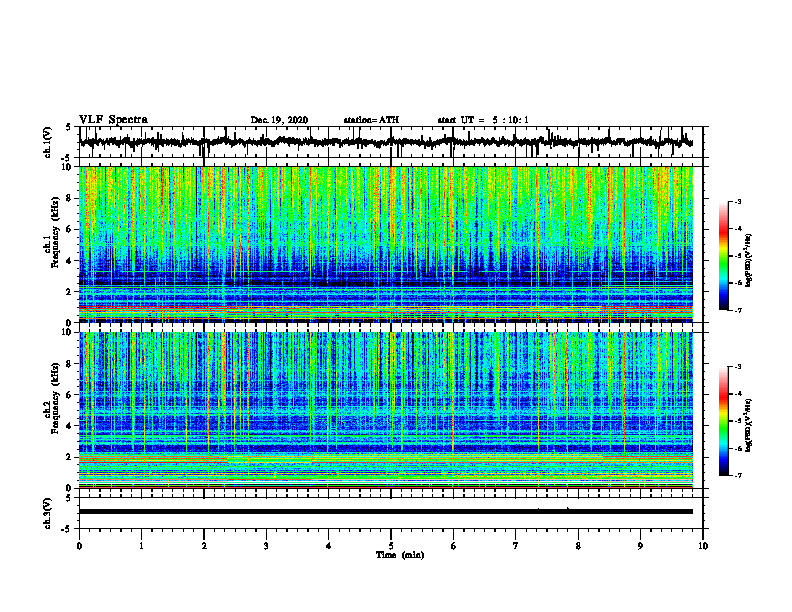Click the ch.2 colorbar's log(PSD) unit label
792x612 pixels.
[x=749, y=425]
